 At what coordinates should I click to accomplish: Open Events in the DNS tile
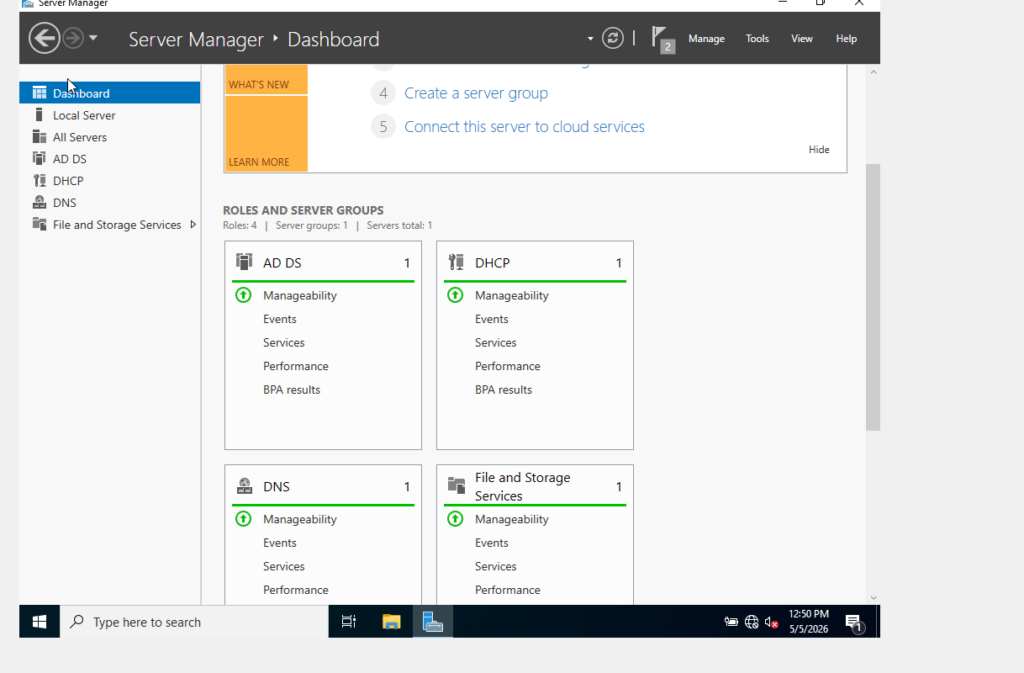tap(280, 542)
